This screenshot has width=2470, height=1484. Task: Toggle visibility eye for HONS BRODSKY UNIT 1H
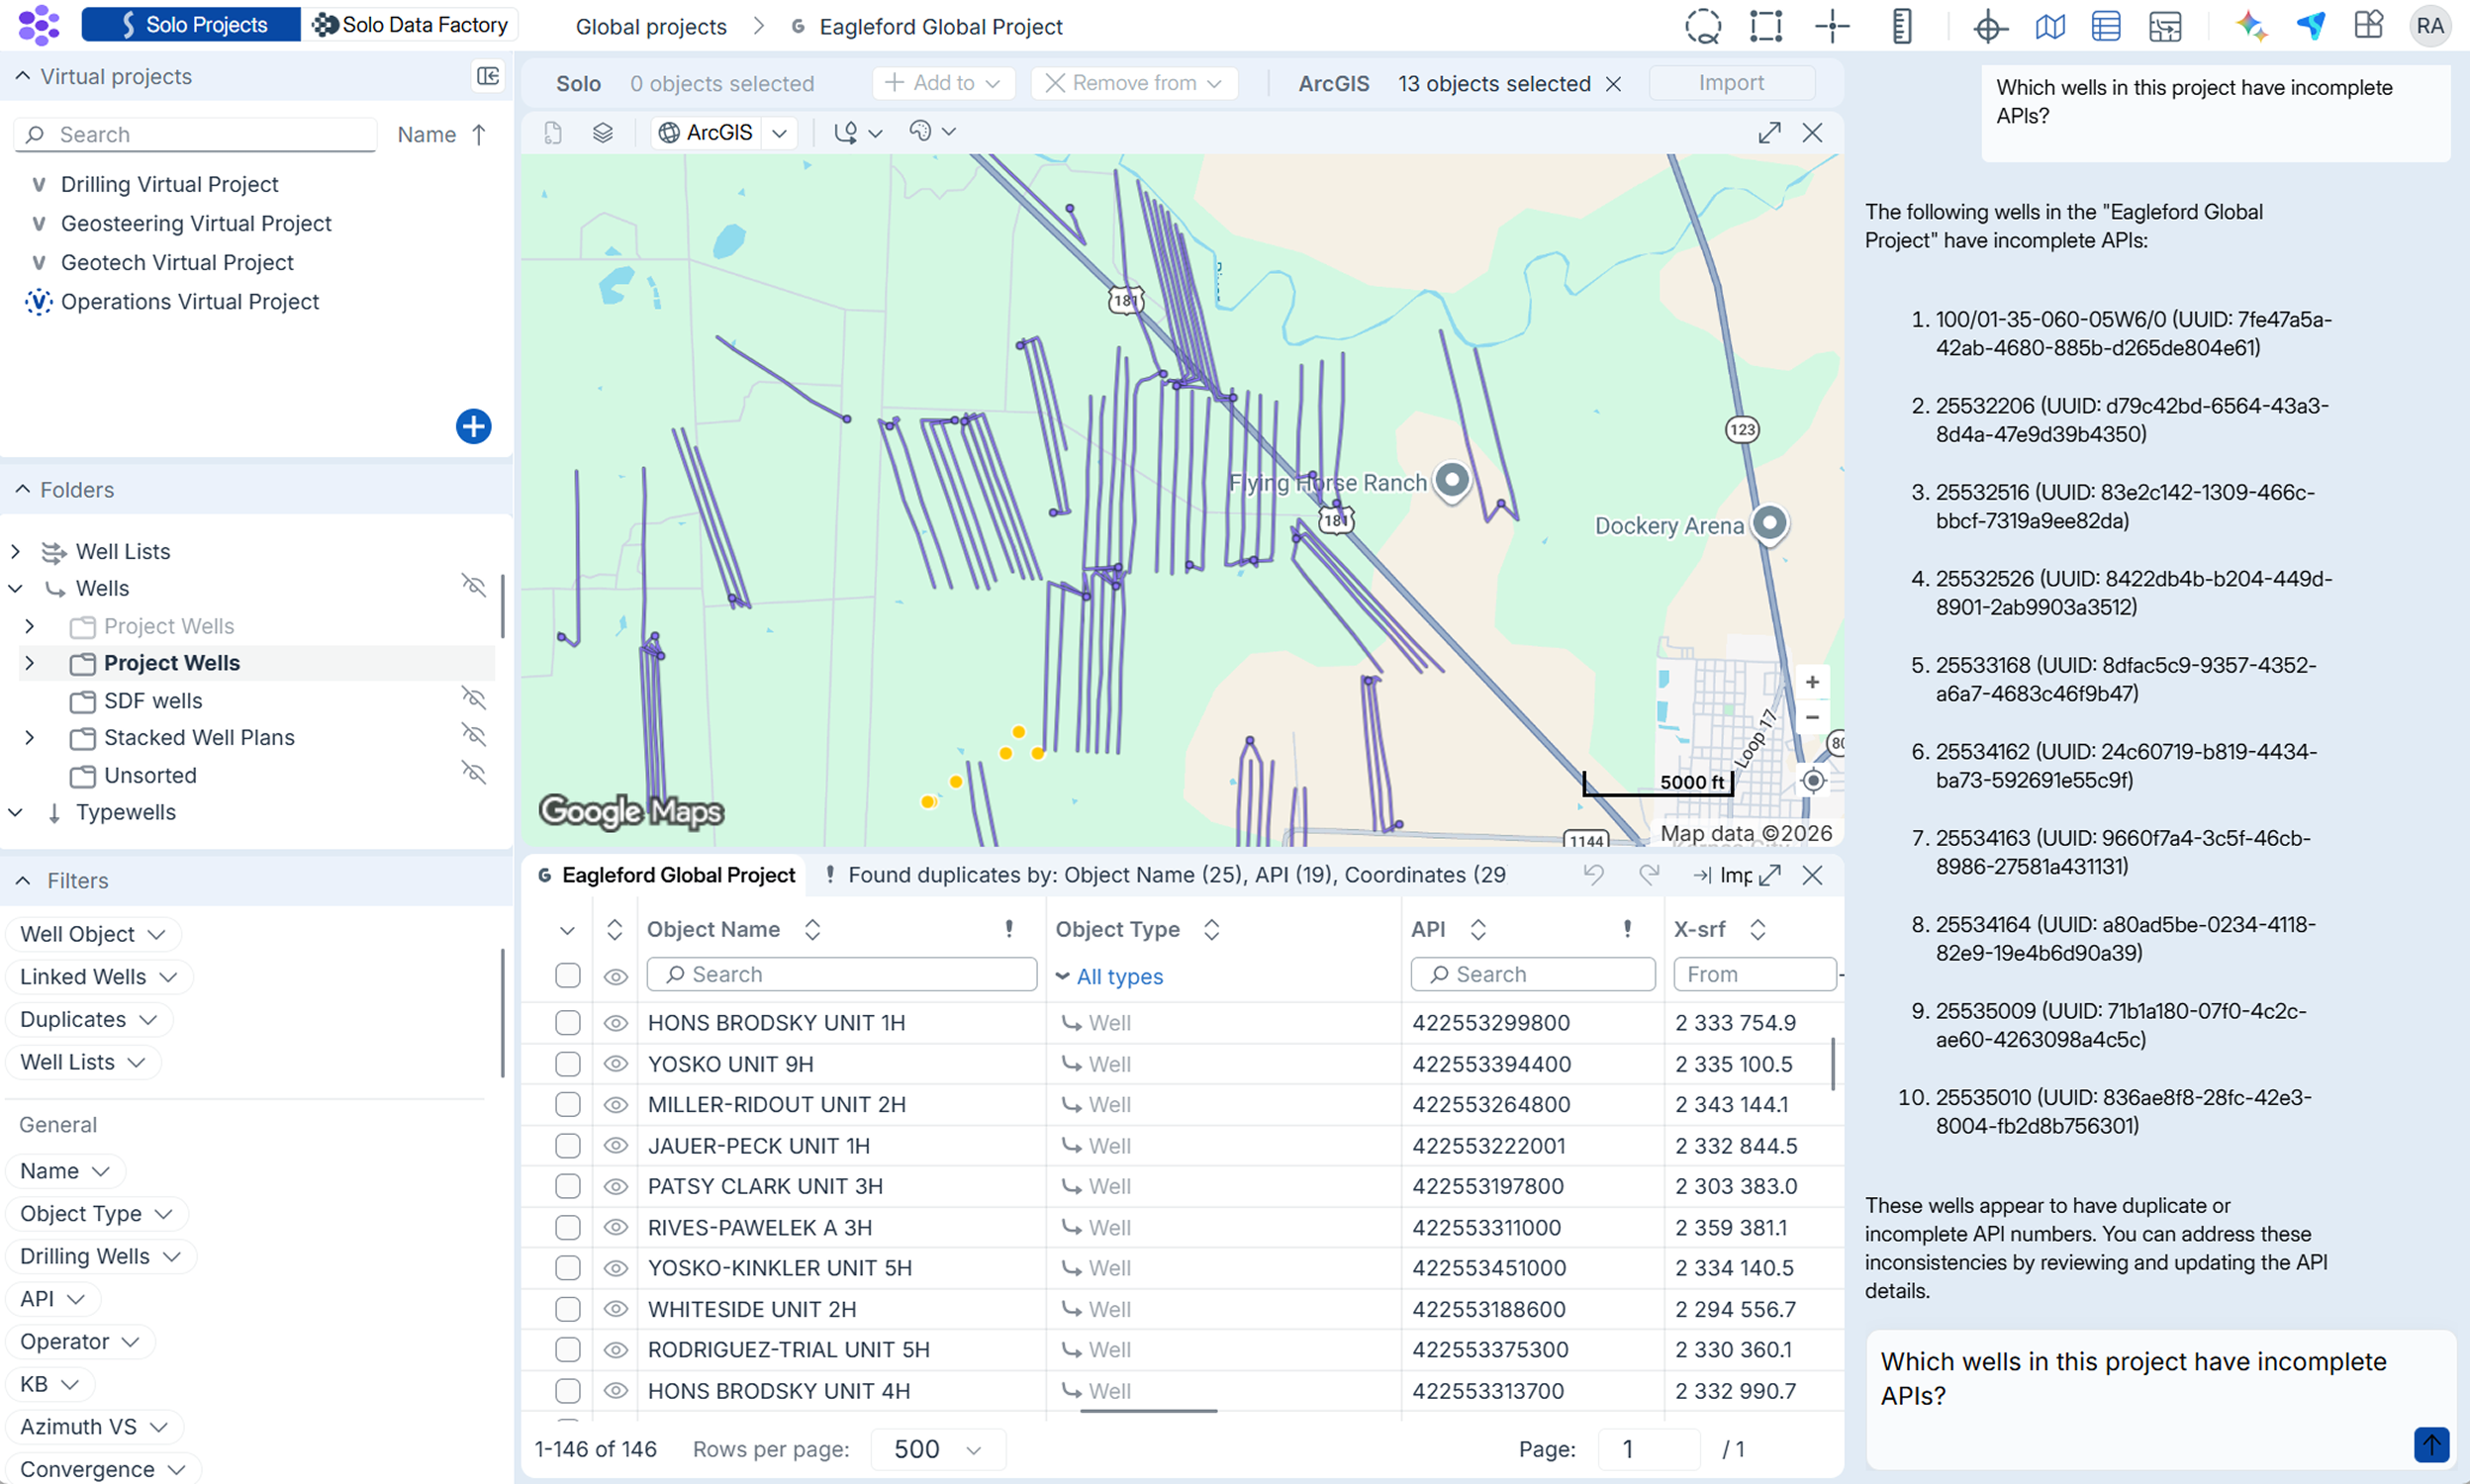616,1023
